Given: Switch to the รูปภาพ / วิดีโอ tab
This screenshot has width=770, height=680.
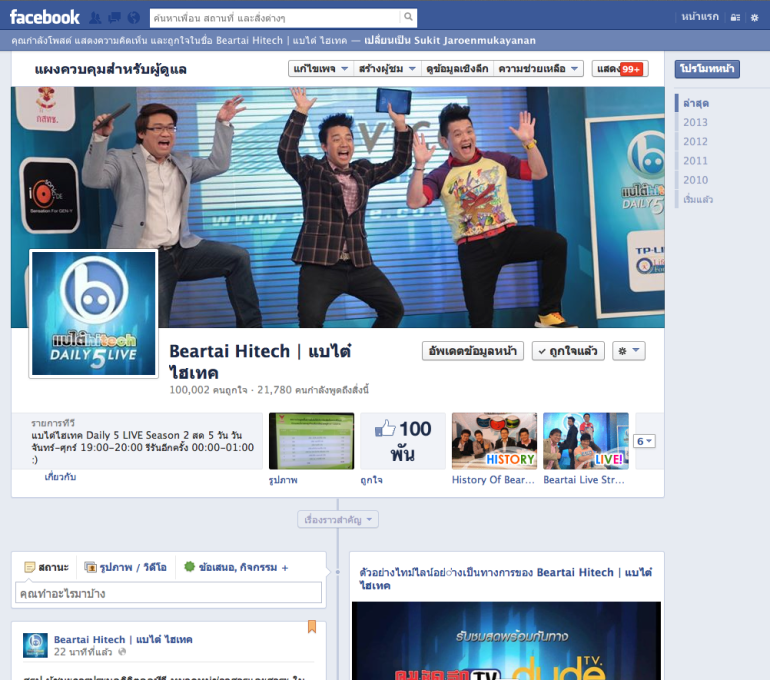Looking at the screenshot, I should [126, 567].
